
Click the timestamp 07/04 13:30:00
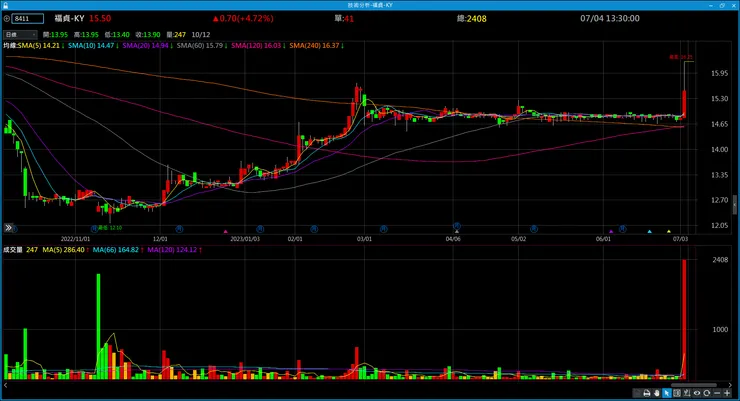click(x=610, y=18)
